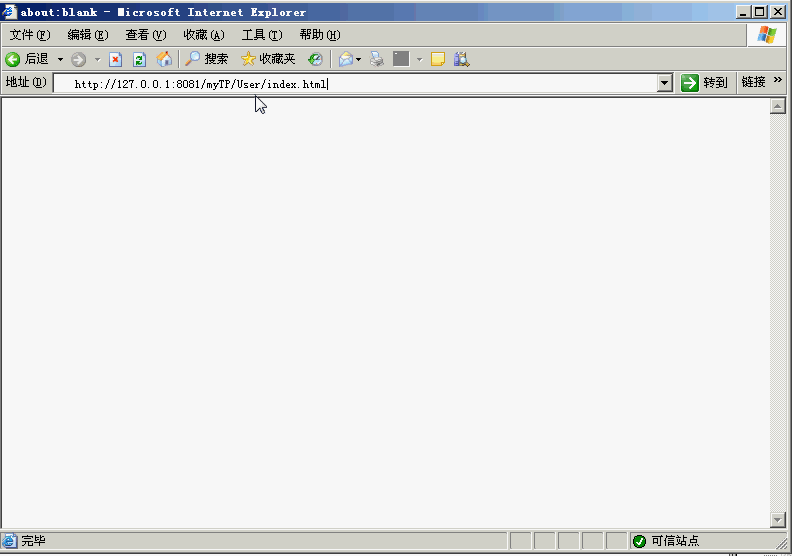The width and height of the screenshot is (792, 556).
Task: Click the Research binoculars book icon
Action: pos(462,60)
